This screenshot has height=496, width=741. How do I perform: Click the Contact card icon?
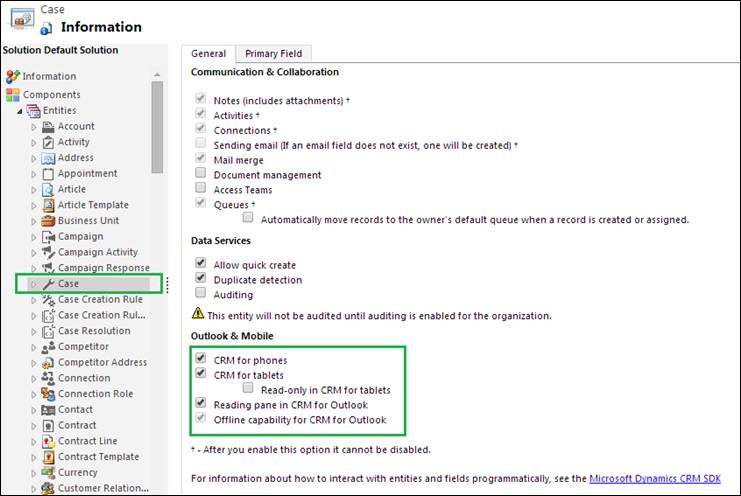click(x=48, y=410)
